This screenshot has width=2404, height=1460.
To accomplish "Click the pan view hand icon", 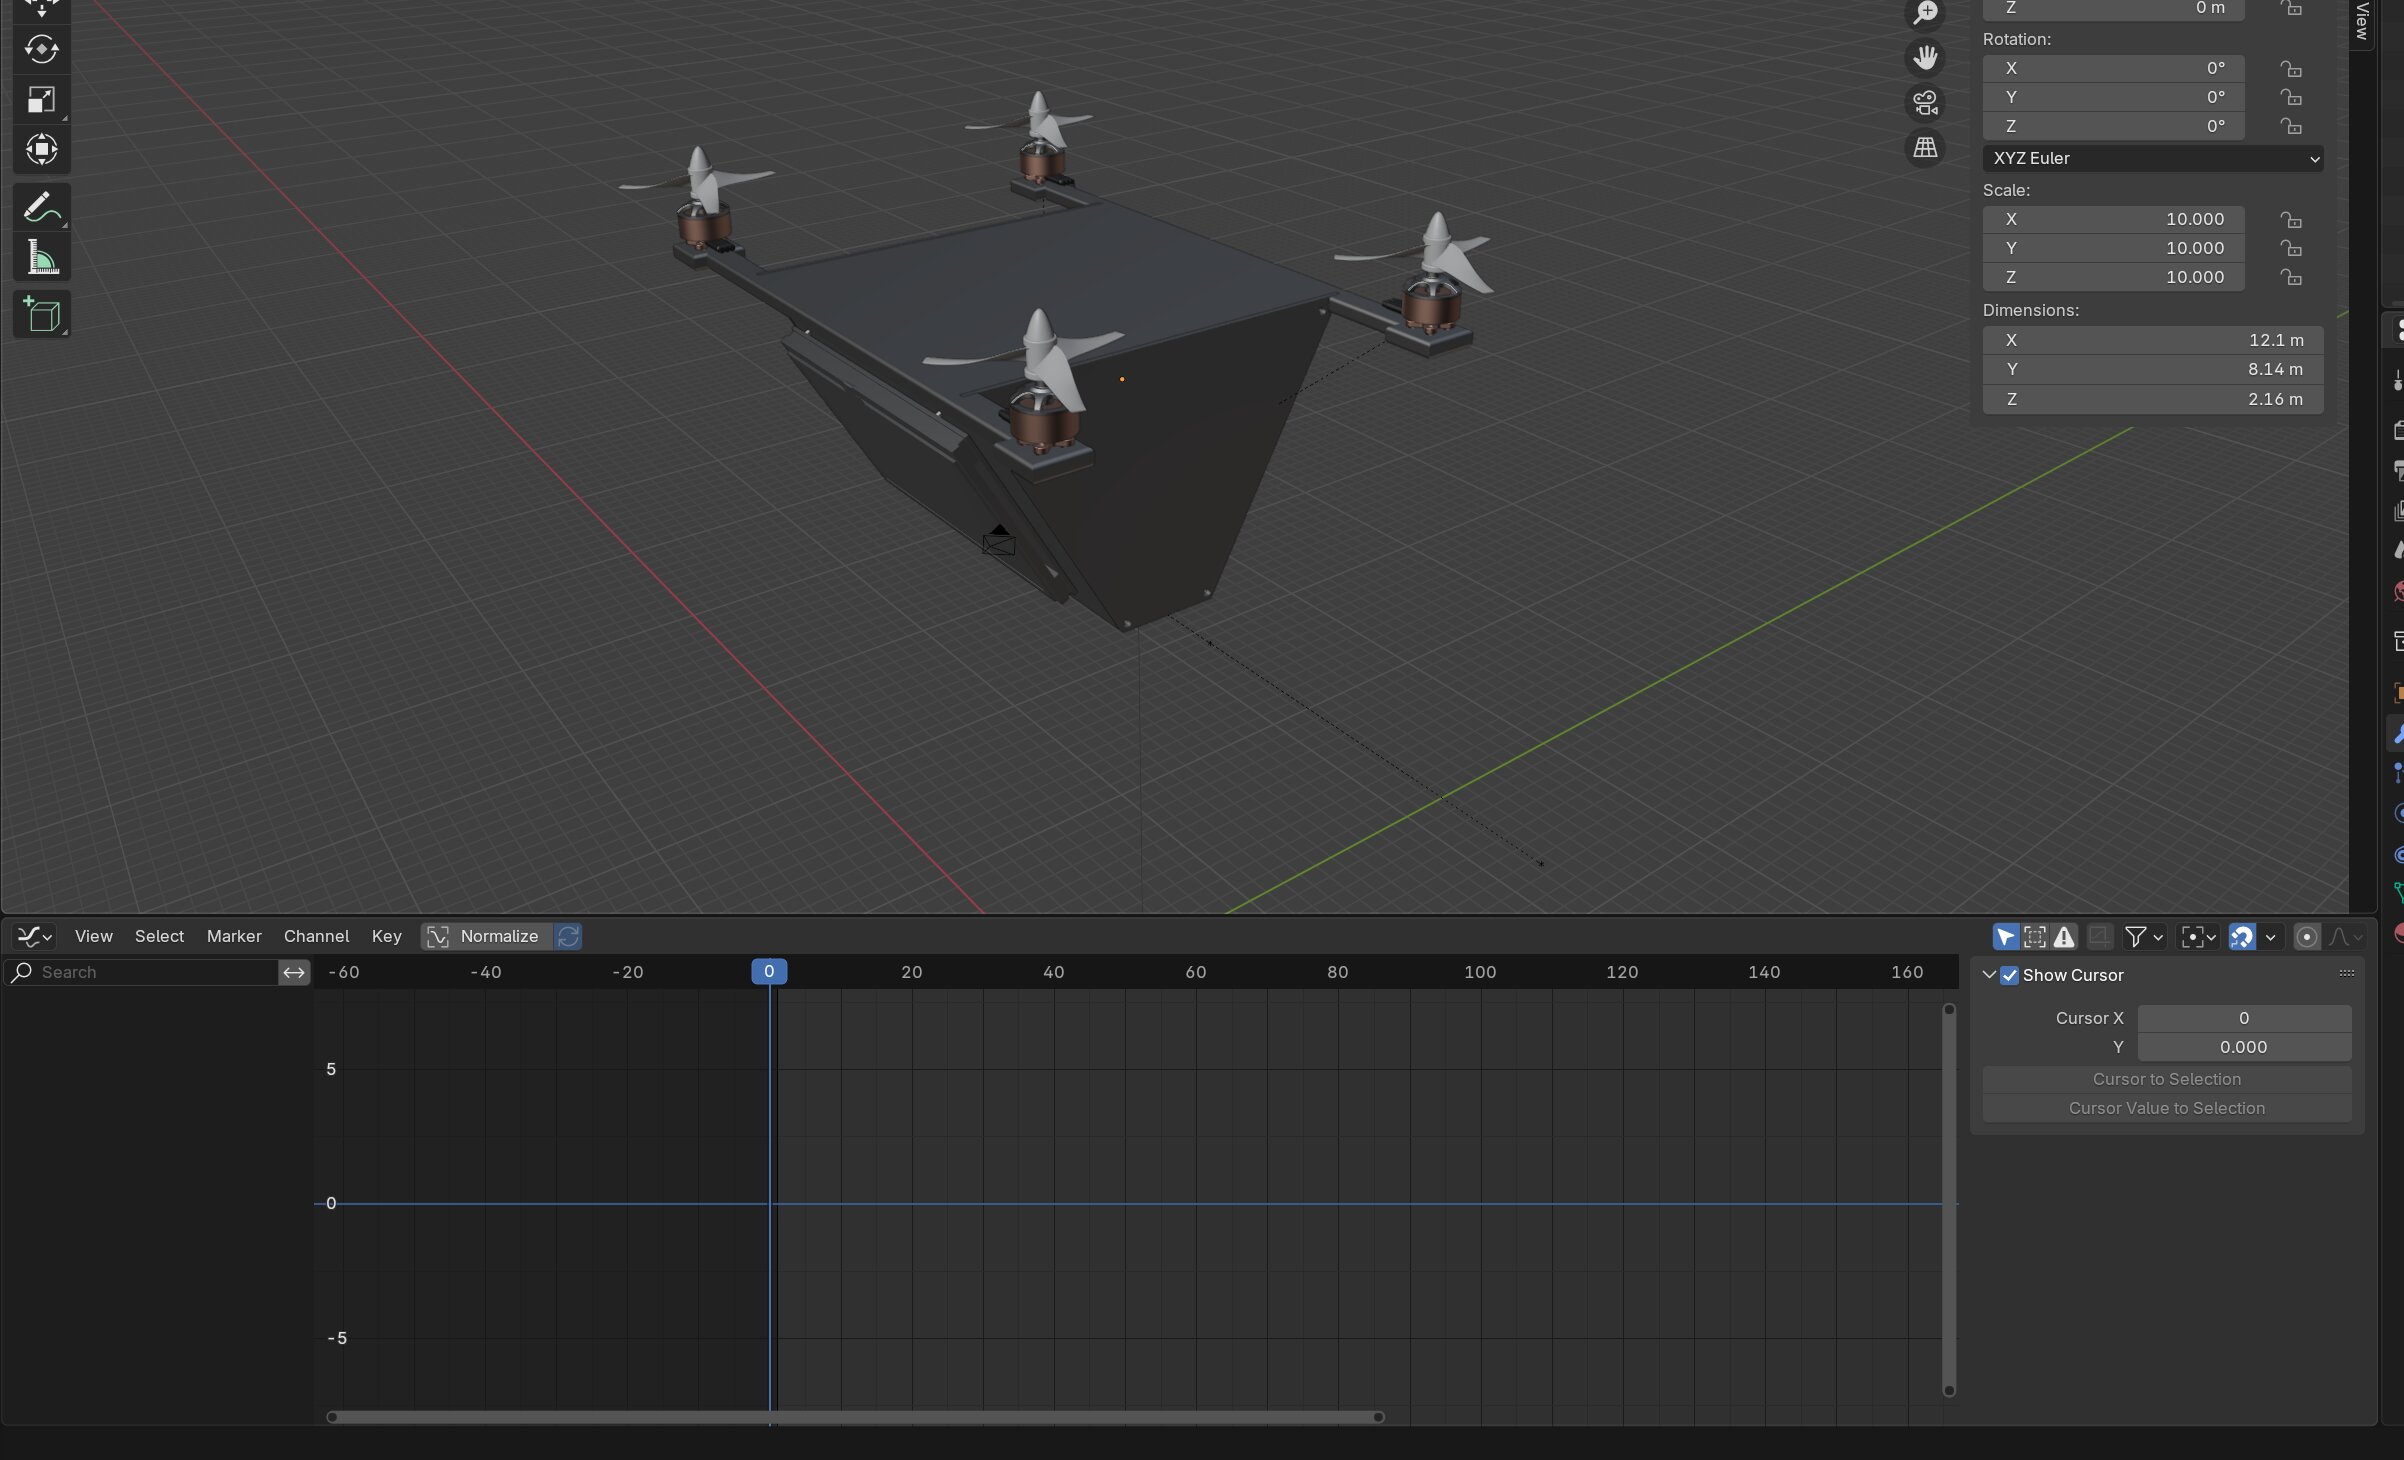I will tap(1925, 58).
